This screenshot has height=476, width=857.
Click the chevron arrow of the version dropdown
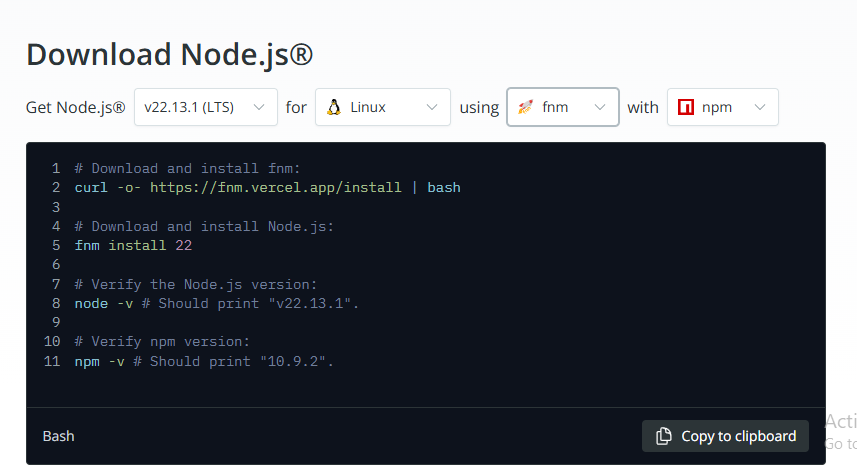click(259, 107)
